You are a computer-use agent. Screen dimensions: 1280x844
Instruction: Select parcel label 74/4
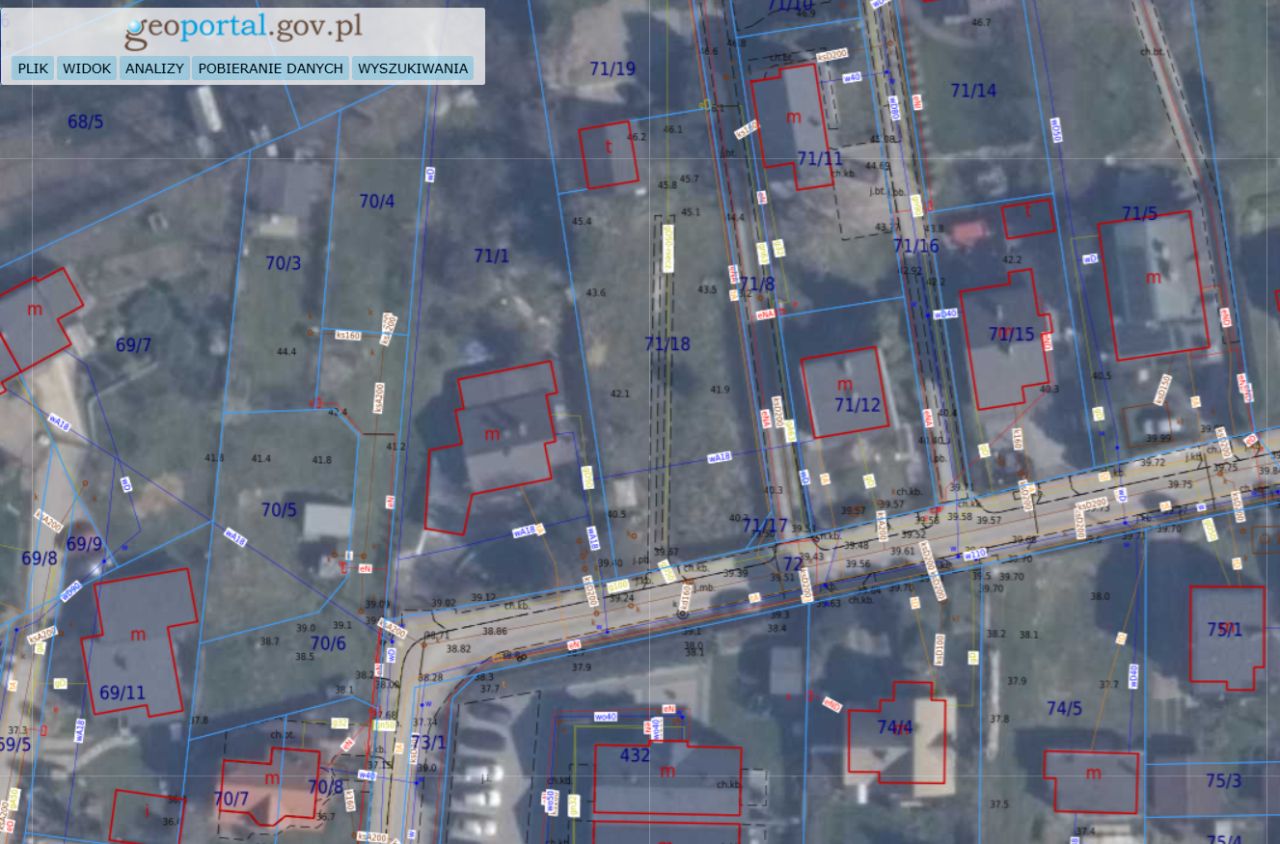pos(895,727)
